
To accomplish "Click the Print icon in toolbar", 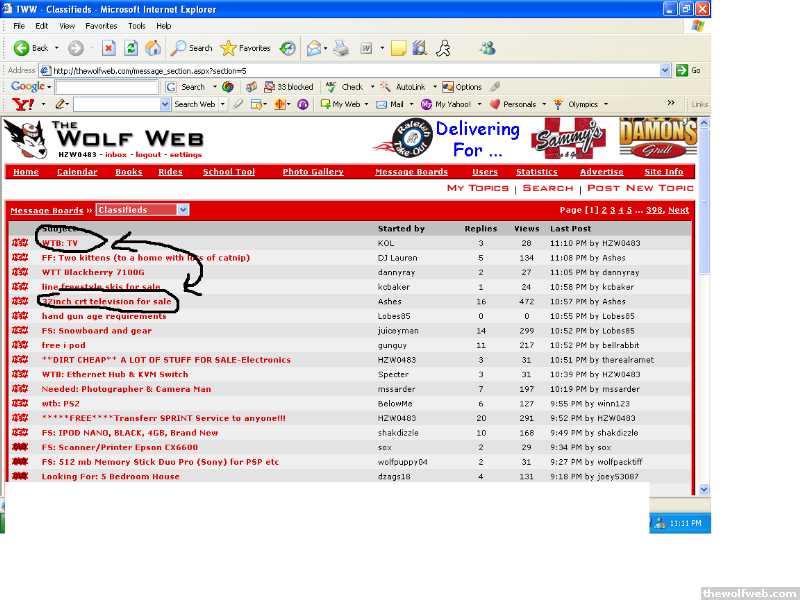I will [x=341, y=48].
